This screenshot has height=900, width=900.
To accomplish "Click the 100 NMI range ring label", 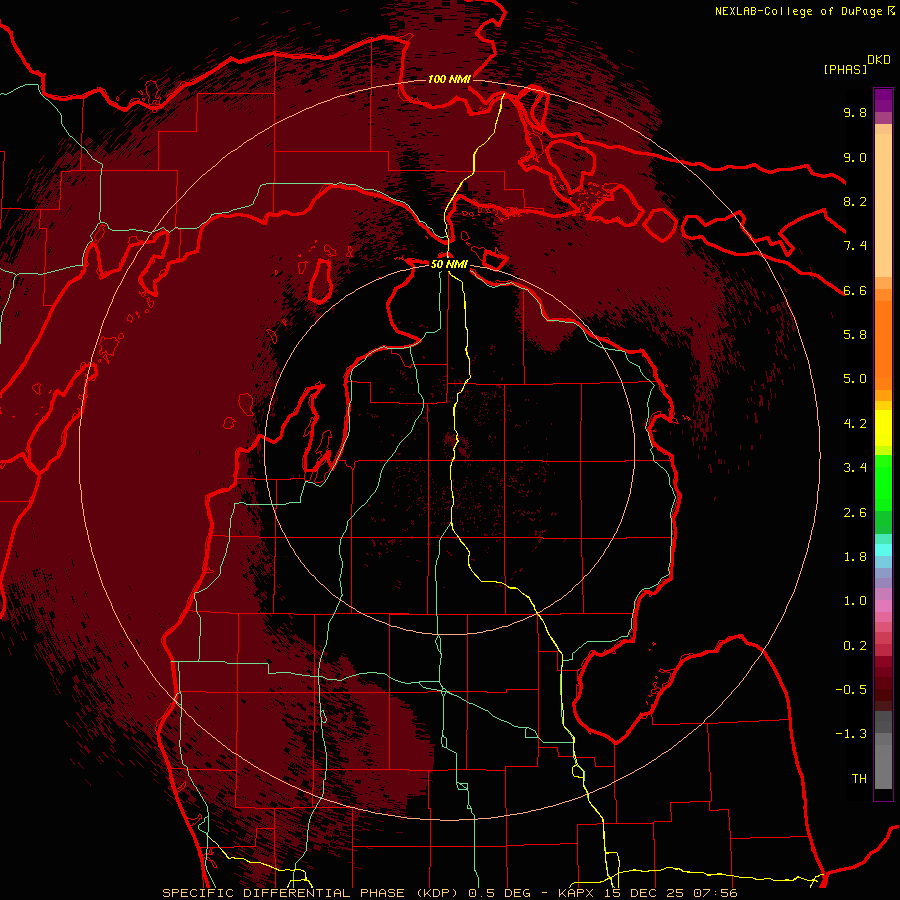I will pyautogui.click(x=449, y=79).
